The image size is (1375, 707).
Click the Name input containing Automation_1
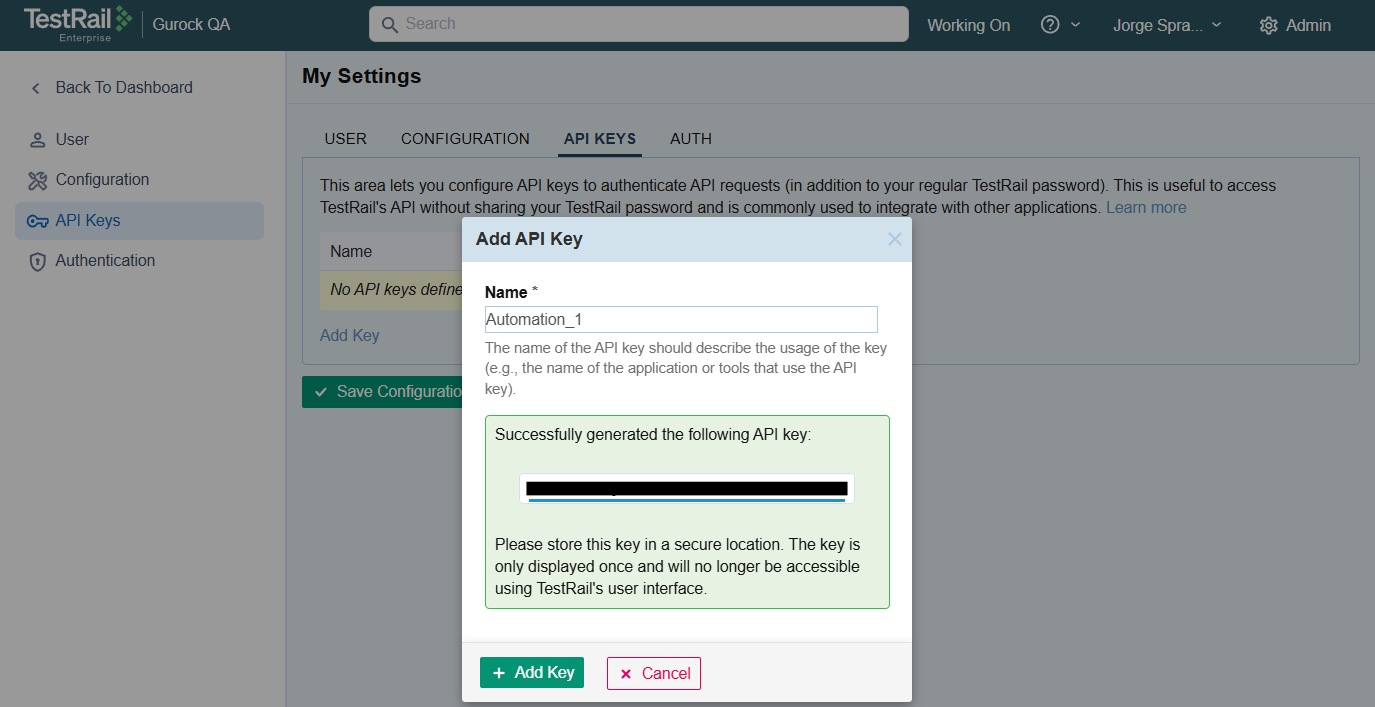[681, 319]
